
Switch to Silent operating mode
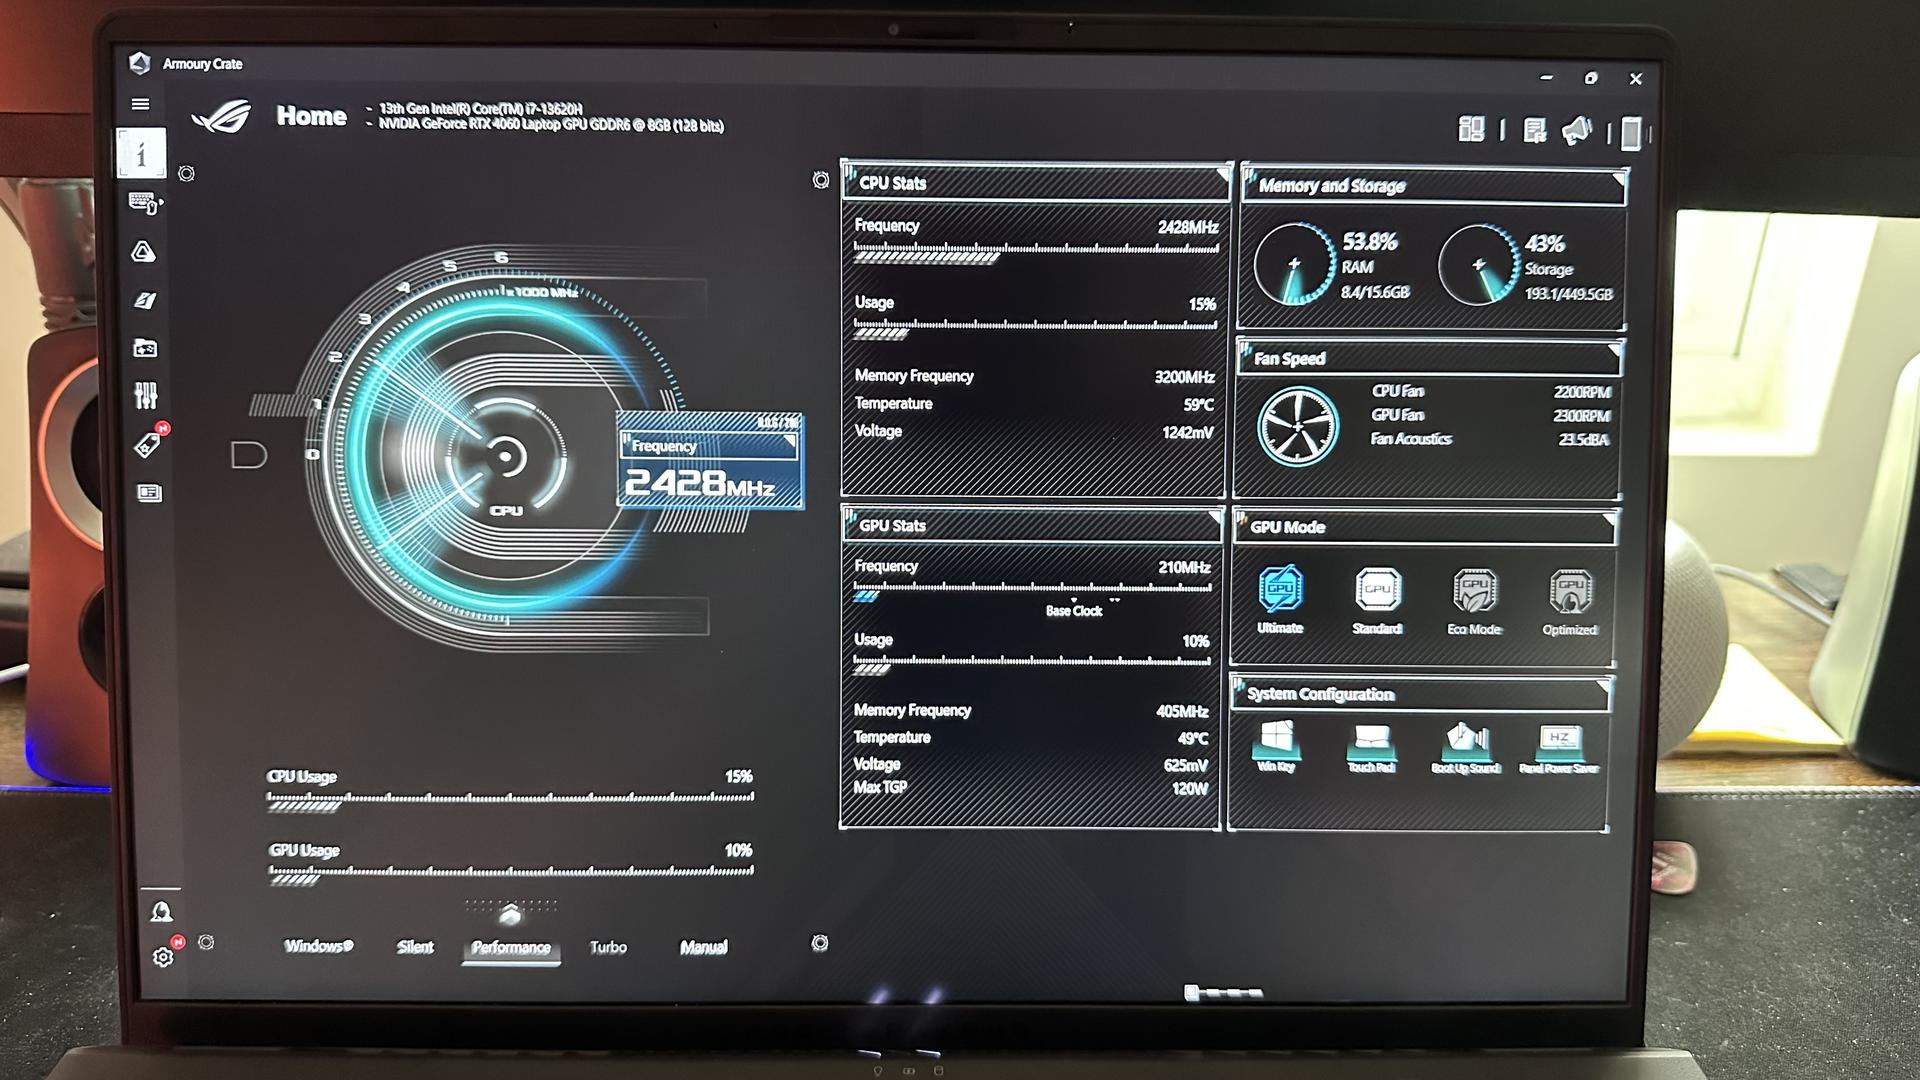point(415,947)
